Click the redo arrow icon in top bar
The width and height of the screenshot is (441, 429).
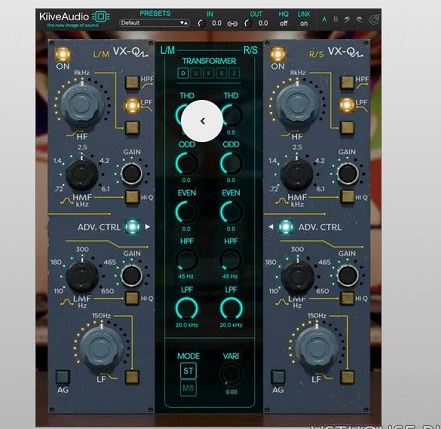point(359,19)
